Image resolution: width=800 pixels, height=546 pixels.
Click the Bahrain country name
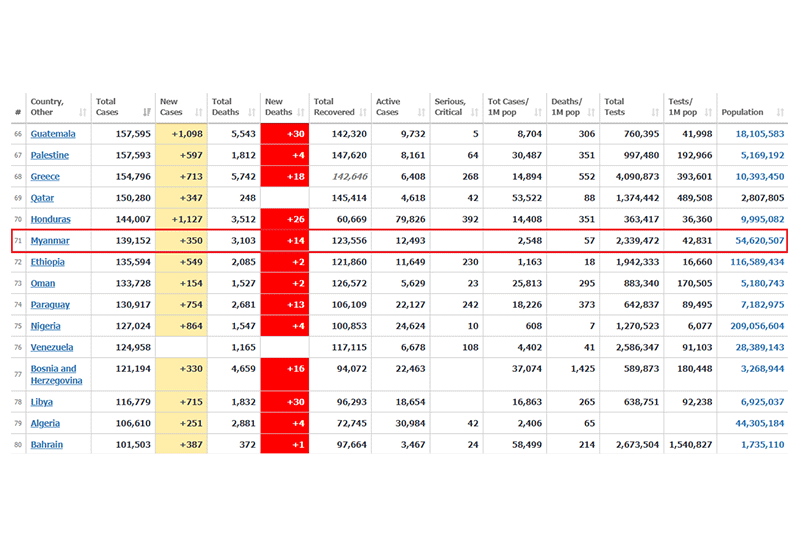(47, 444)
